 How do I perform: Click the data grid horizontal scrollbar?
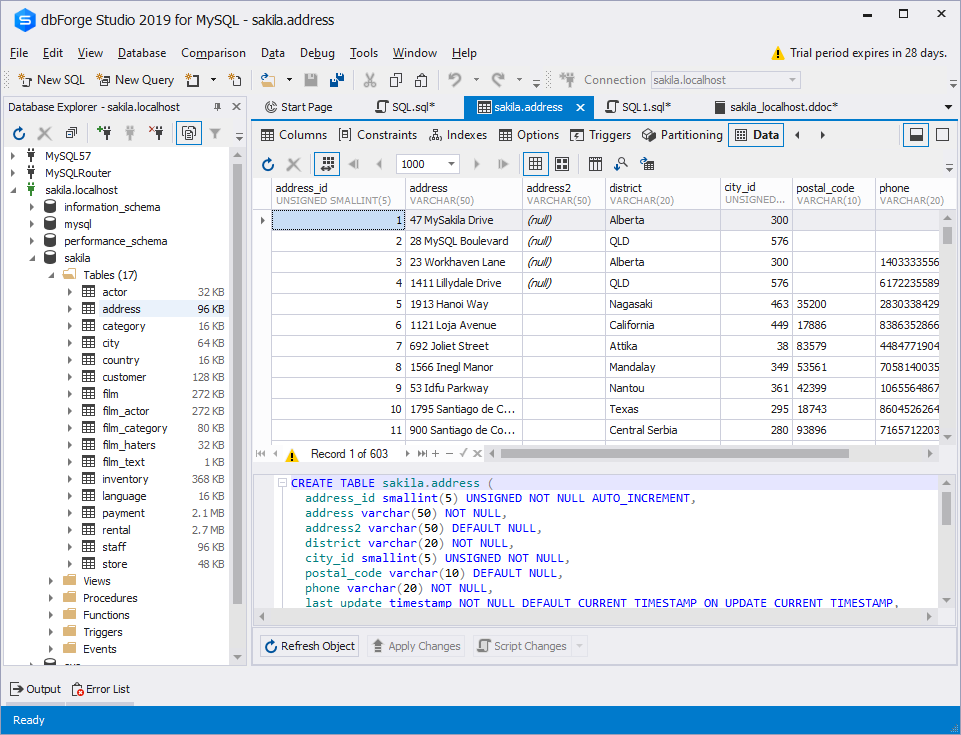click(x=674, y=454)
